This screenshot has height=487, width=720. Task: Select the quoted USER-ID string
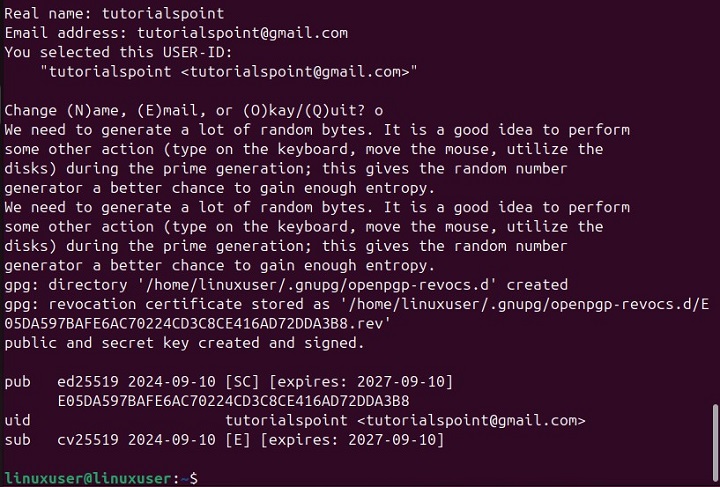pos(229,71)
